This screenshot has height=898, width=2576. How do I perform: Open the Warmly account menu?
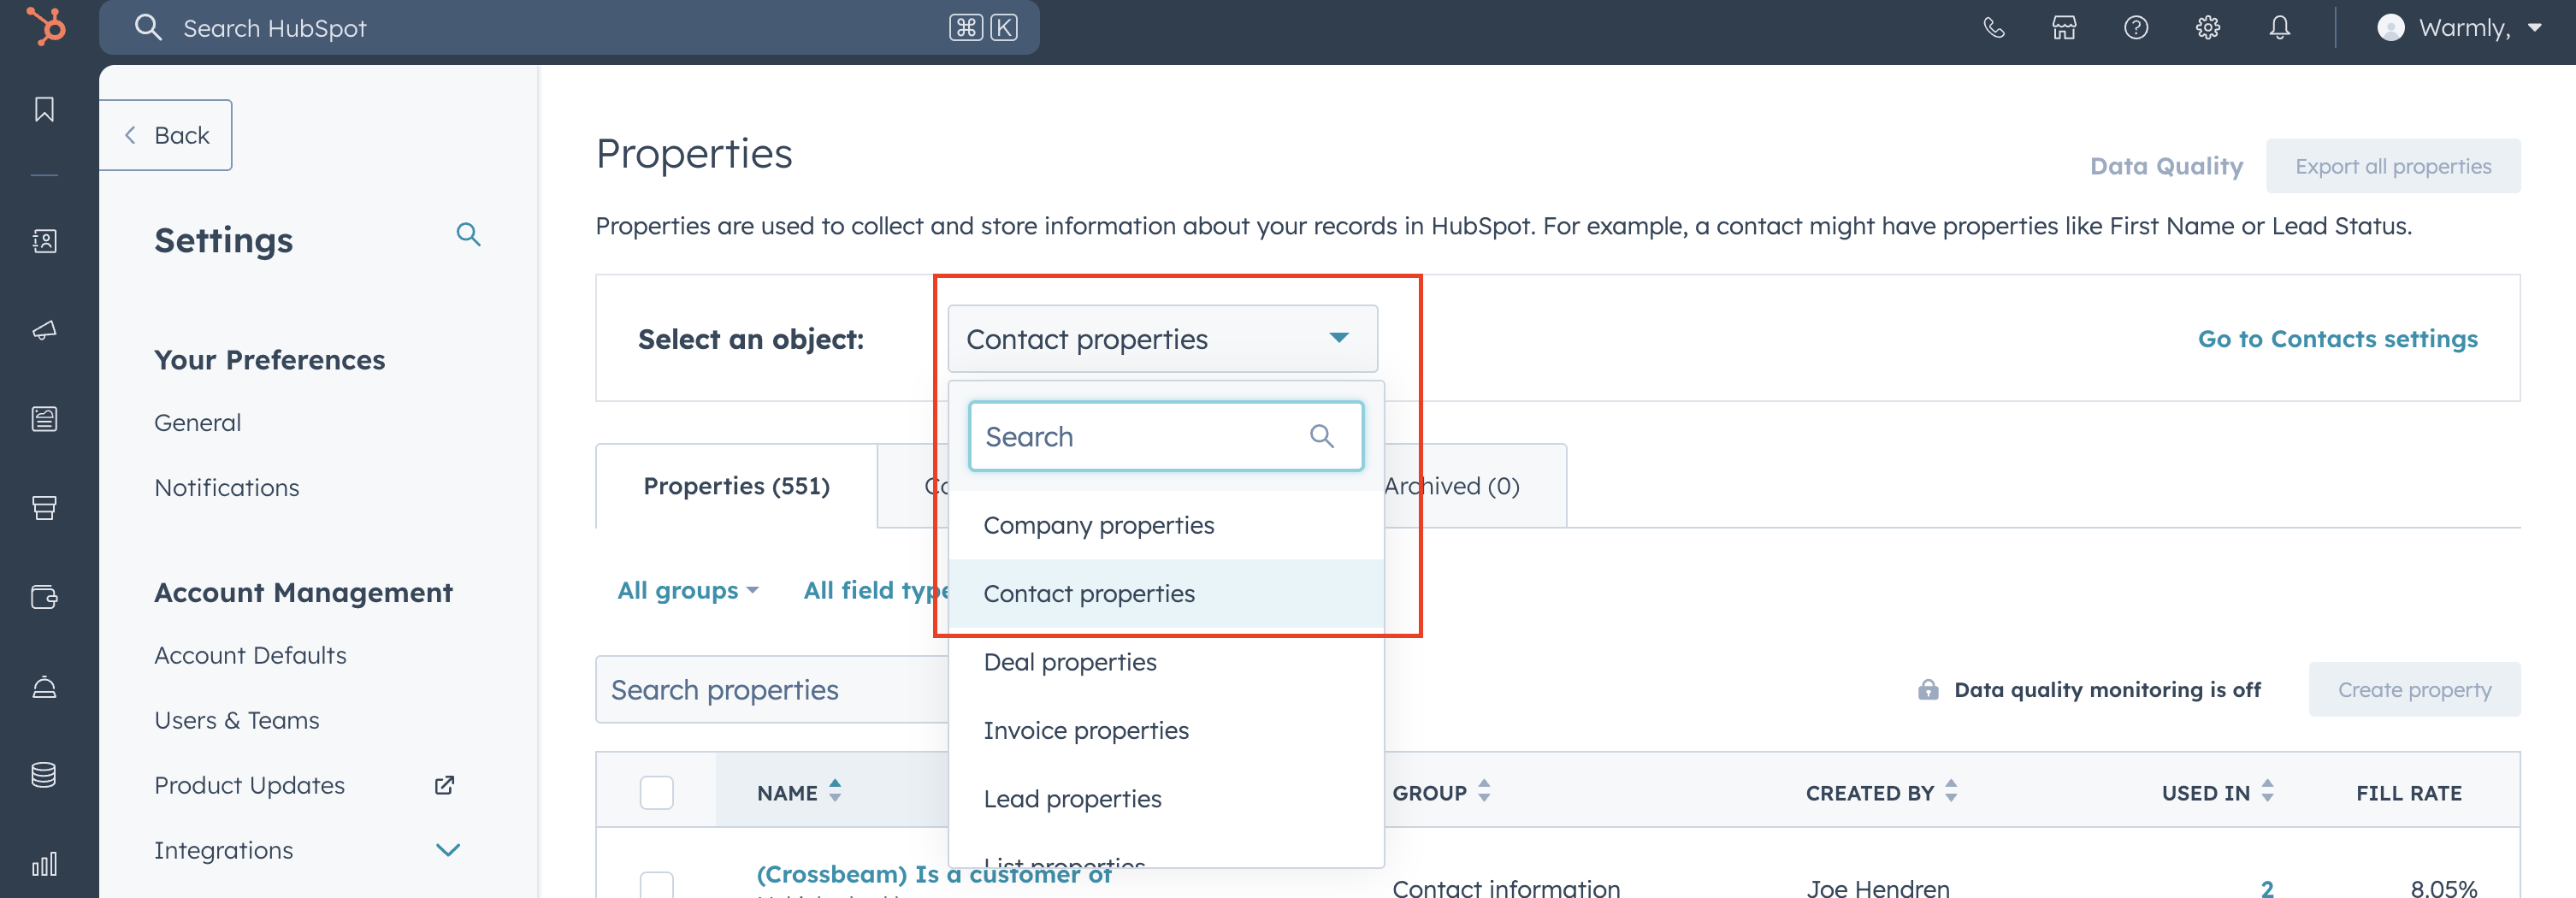(2458, 28)
